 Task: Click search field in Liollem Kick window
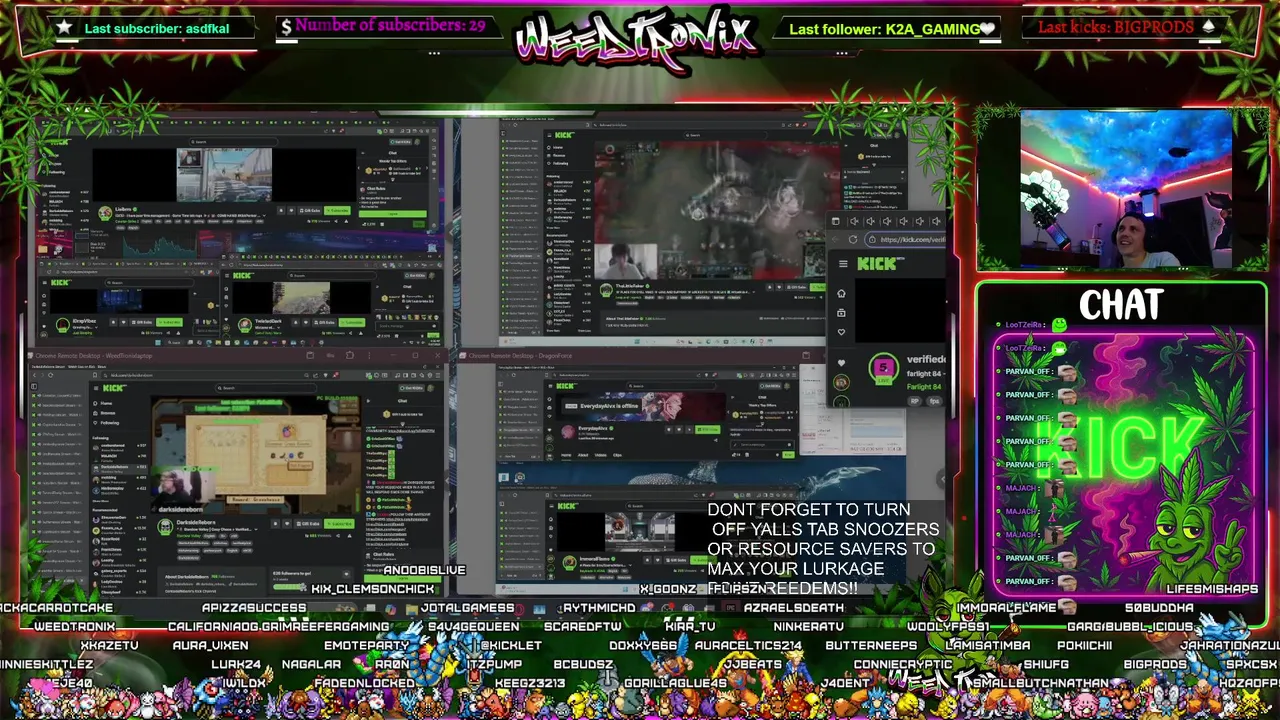pos(233,142)
